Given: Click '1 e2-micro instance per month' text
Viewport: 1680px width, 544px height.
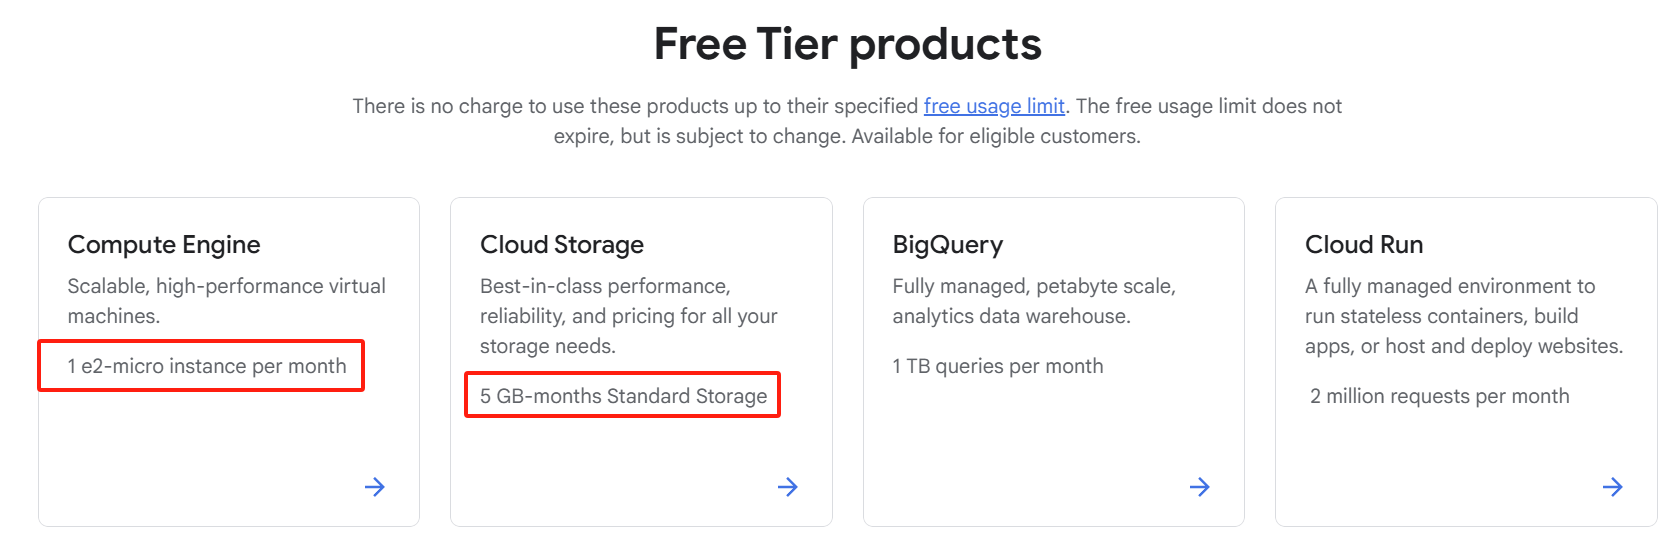Looking at the screenshot, I should point(207,366).
